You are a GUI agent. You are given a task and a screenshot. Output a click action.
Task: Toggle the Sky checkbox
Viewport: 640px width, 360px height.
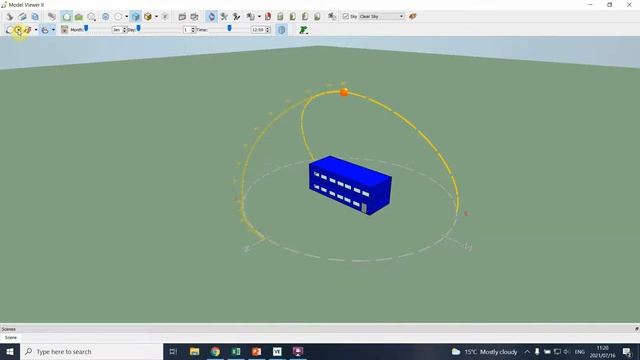(346, 17)
